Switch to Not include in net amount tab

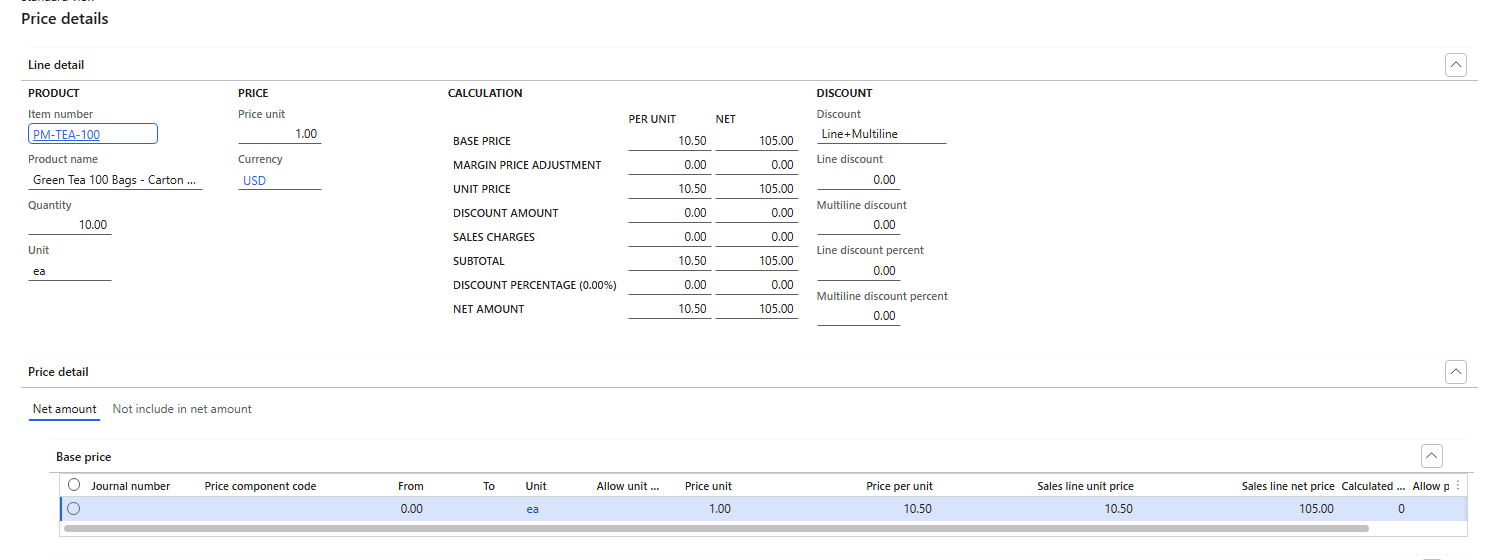pos(182,409)
